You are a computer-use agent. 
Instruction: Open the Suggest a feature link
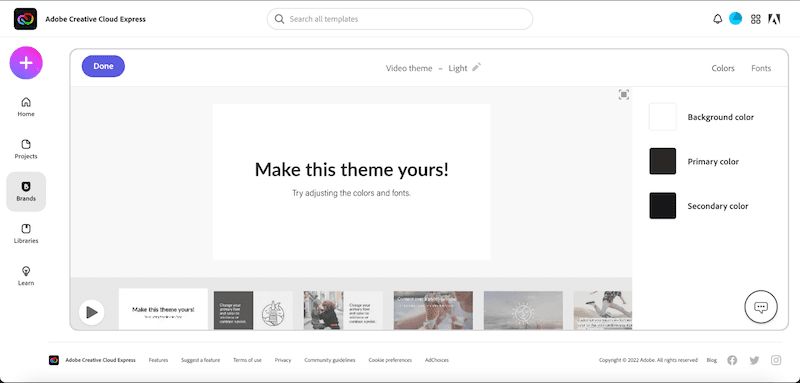click(x=201, y=360)
